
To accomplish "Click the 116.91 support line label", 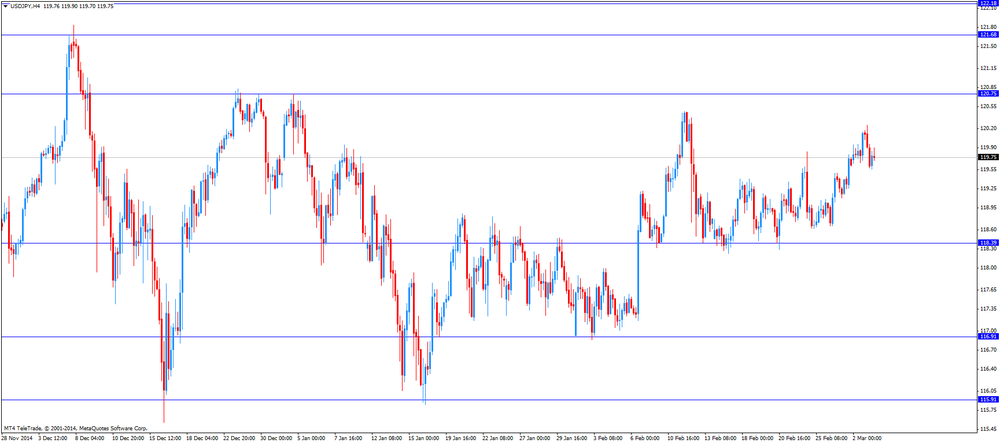I will click(x=987, y=336).
